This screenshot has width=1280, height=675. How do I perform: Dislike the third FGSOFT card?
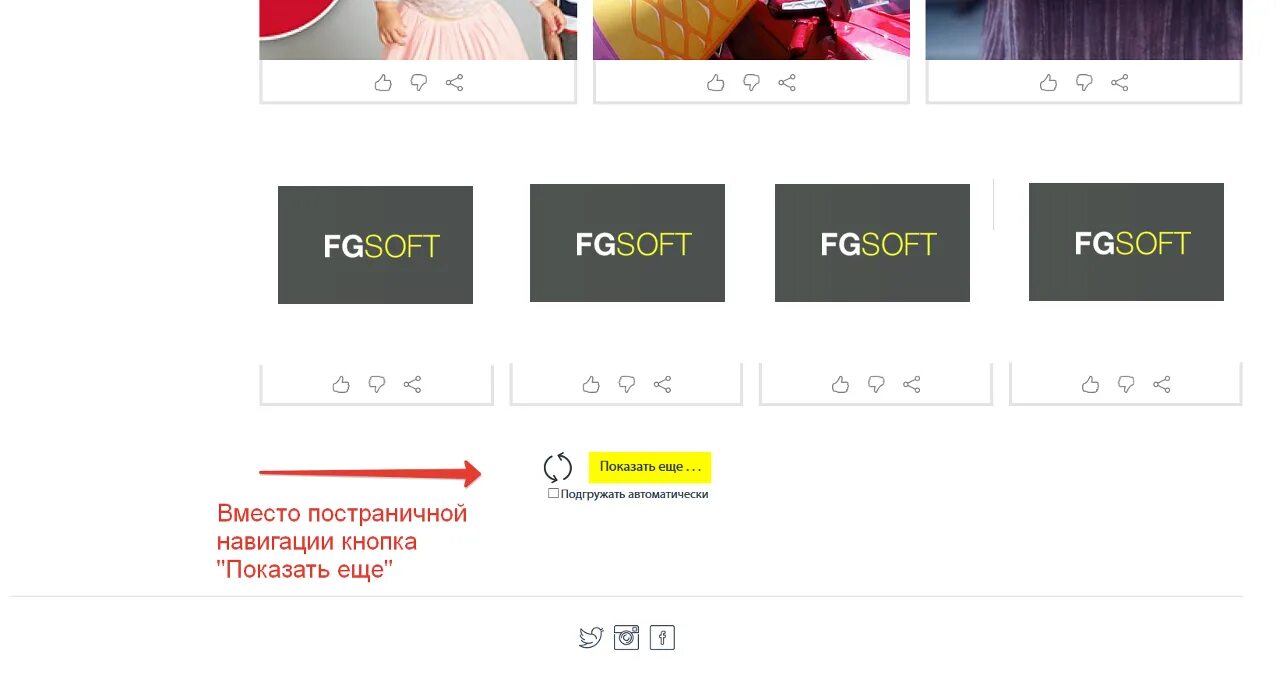click(876, 385)
